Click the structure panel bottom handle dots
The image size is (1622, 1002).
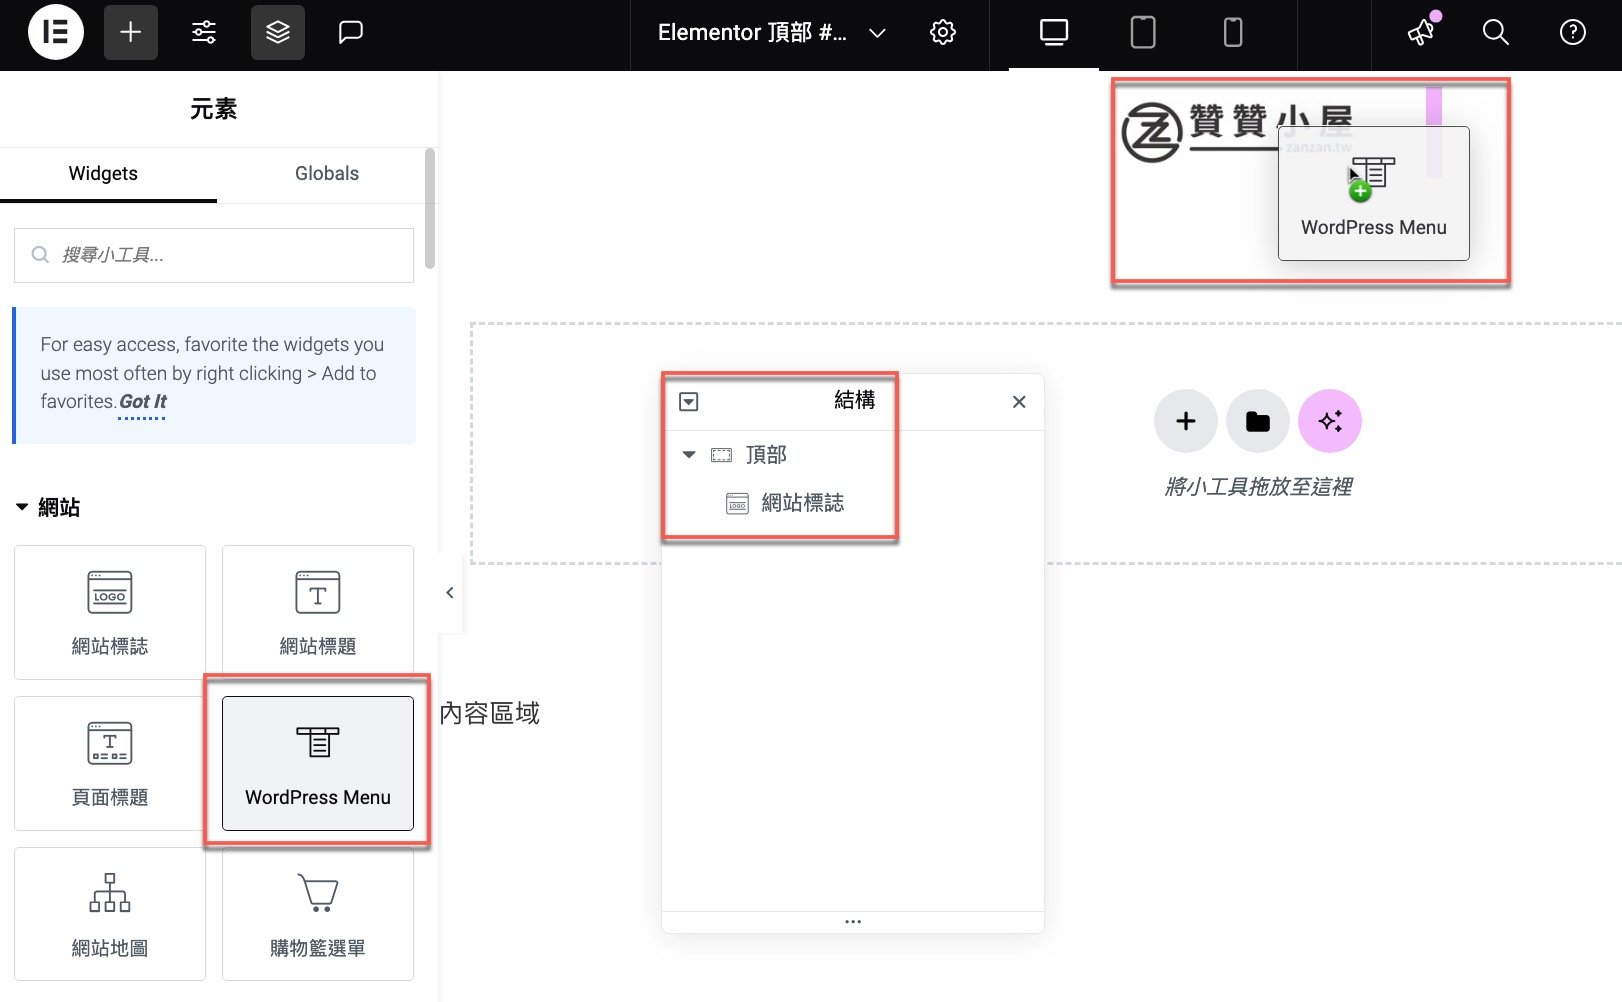tap(853, 922)
